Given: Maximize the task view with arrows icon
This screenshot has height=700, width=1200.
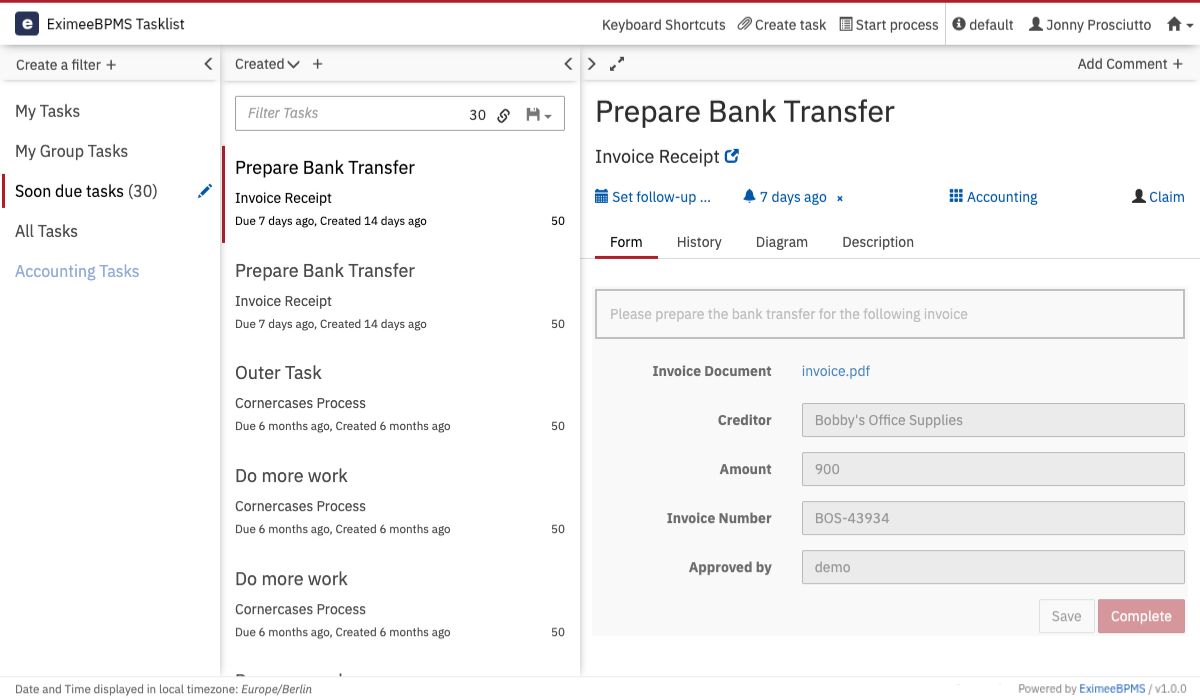Looking at the screenshot, I should tap(617, 64).
